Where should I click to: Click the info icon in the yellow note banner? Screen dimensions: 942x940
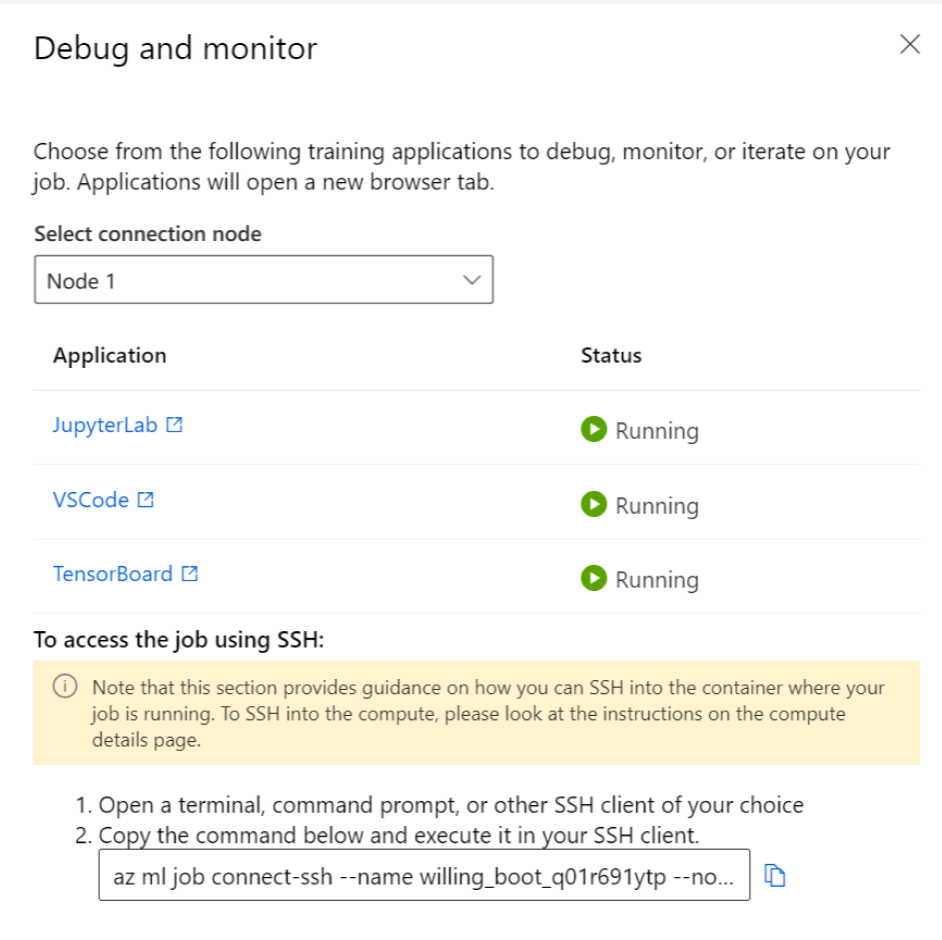(66, 687)
